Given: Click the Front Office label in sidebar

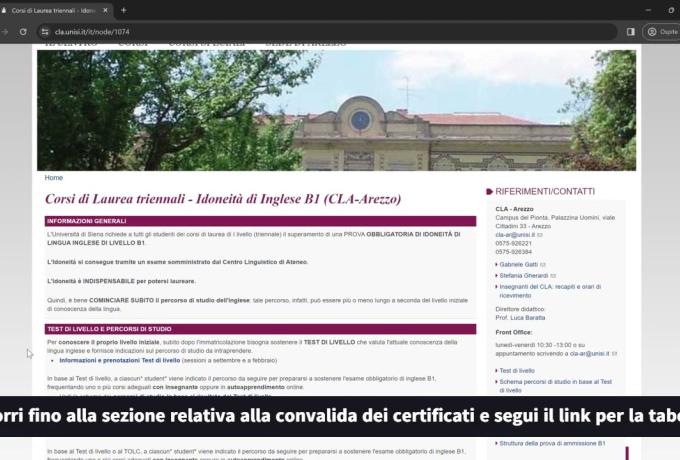Looking at the screenshot, I should pyautogui.click(x=513, y=332).
